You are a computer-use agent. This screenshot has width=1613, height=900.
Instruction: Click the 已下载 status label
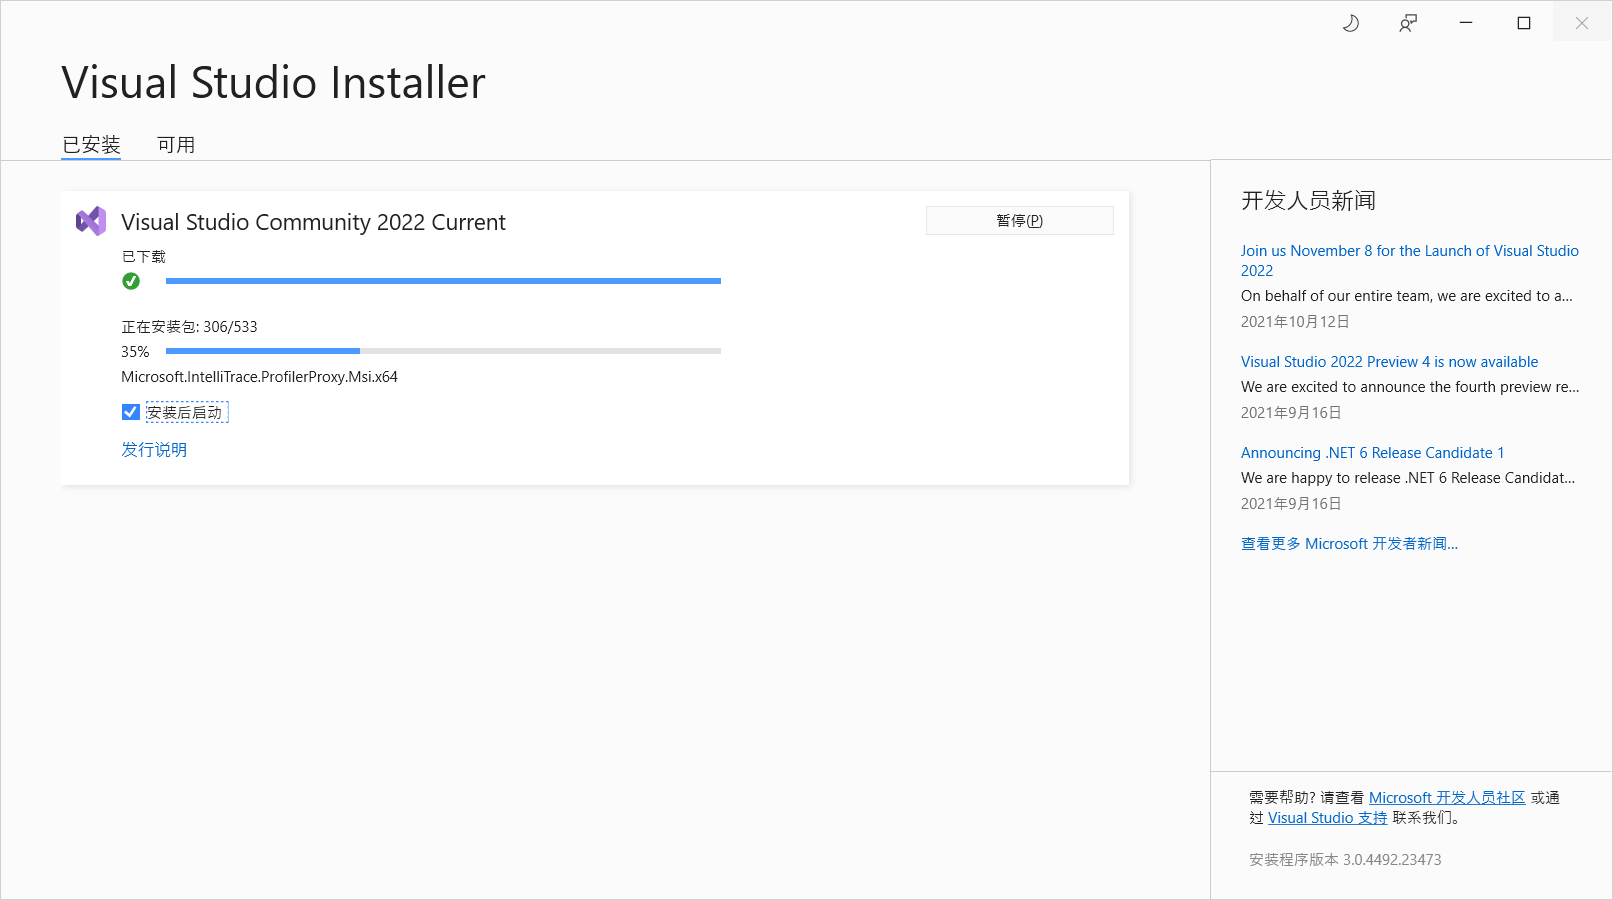(144, 257)
